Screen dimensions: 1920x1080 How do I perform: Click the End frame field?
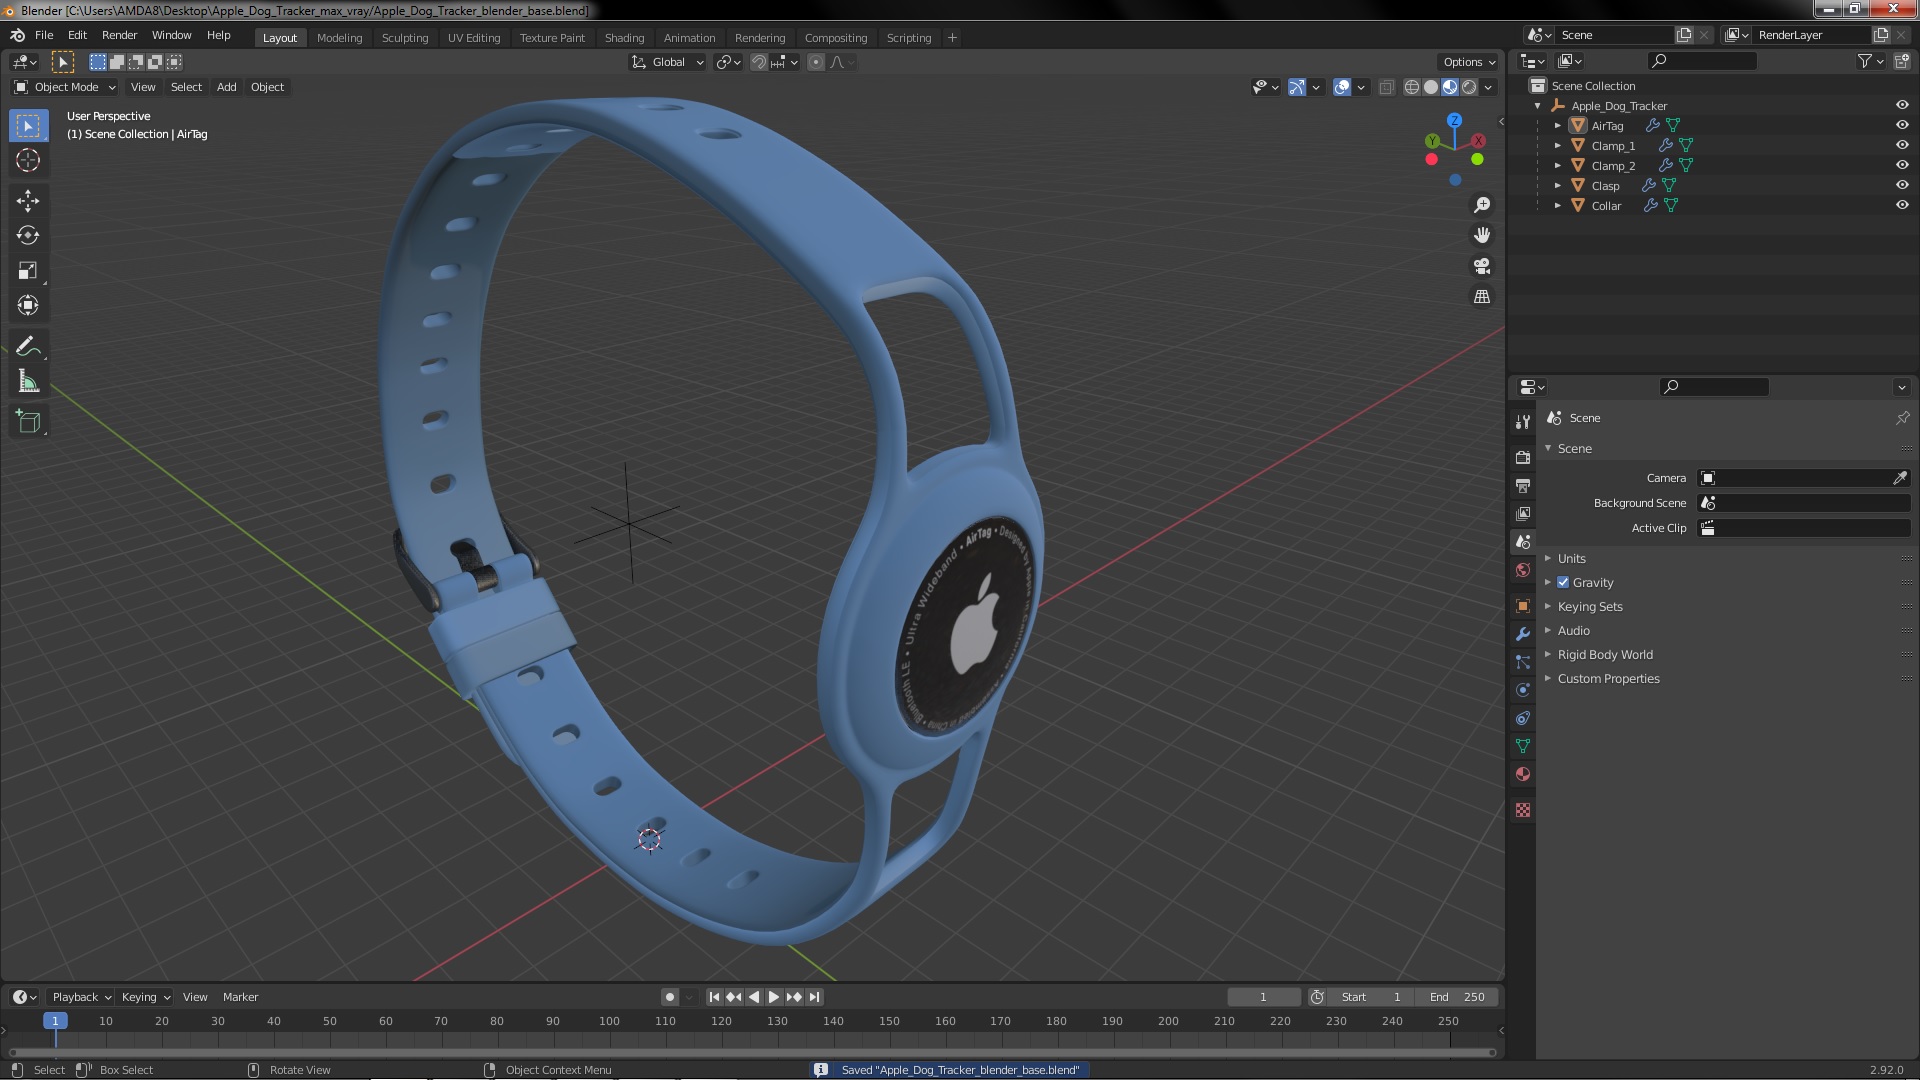[1457, 997]
